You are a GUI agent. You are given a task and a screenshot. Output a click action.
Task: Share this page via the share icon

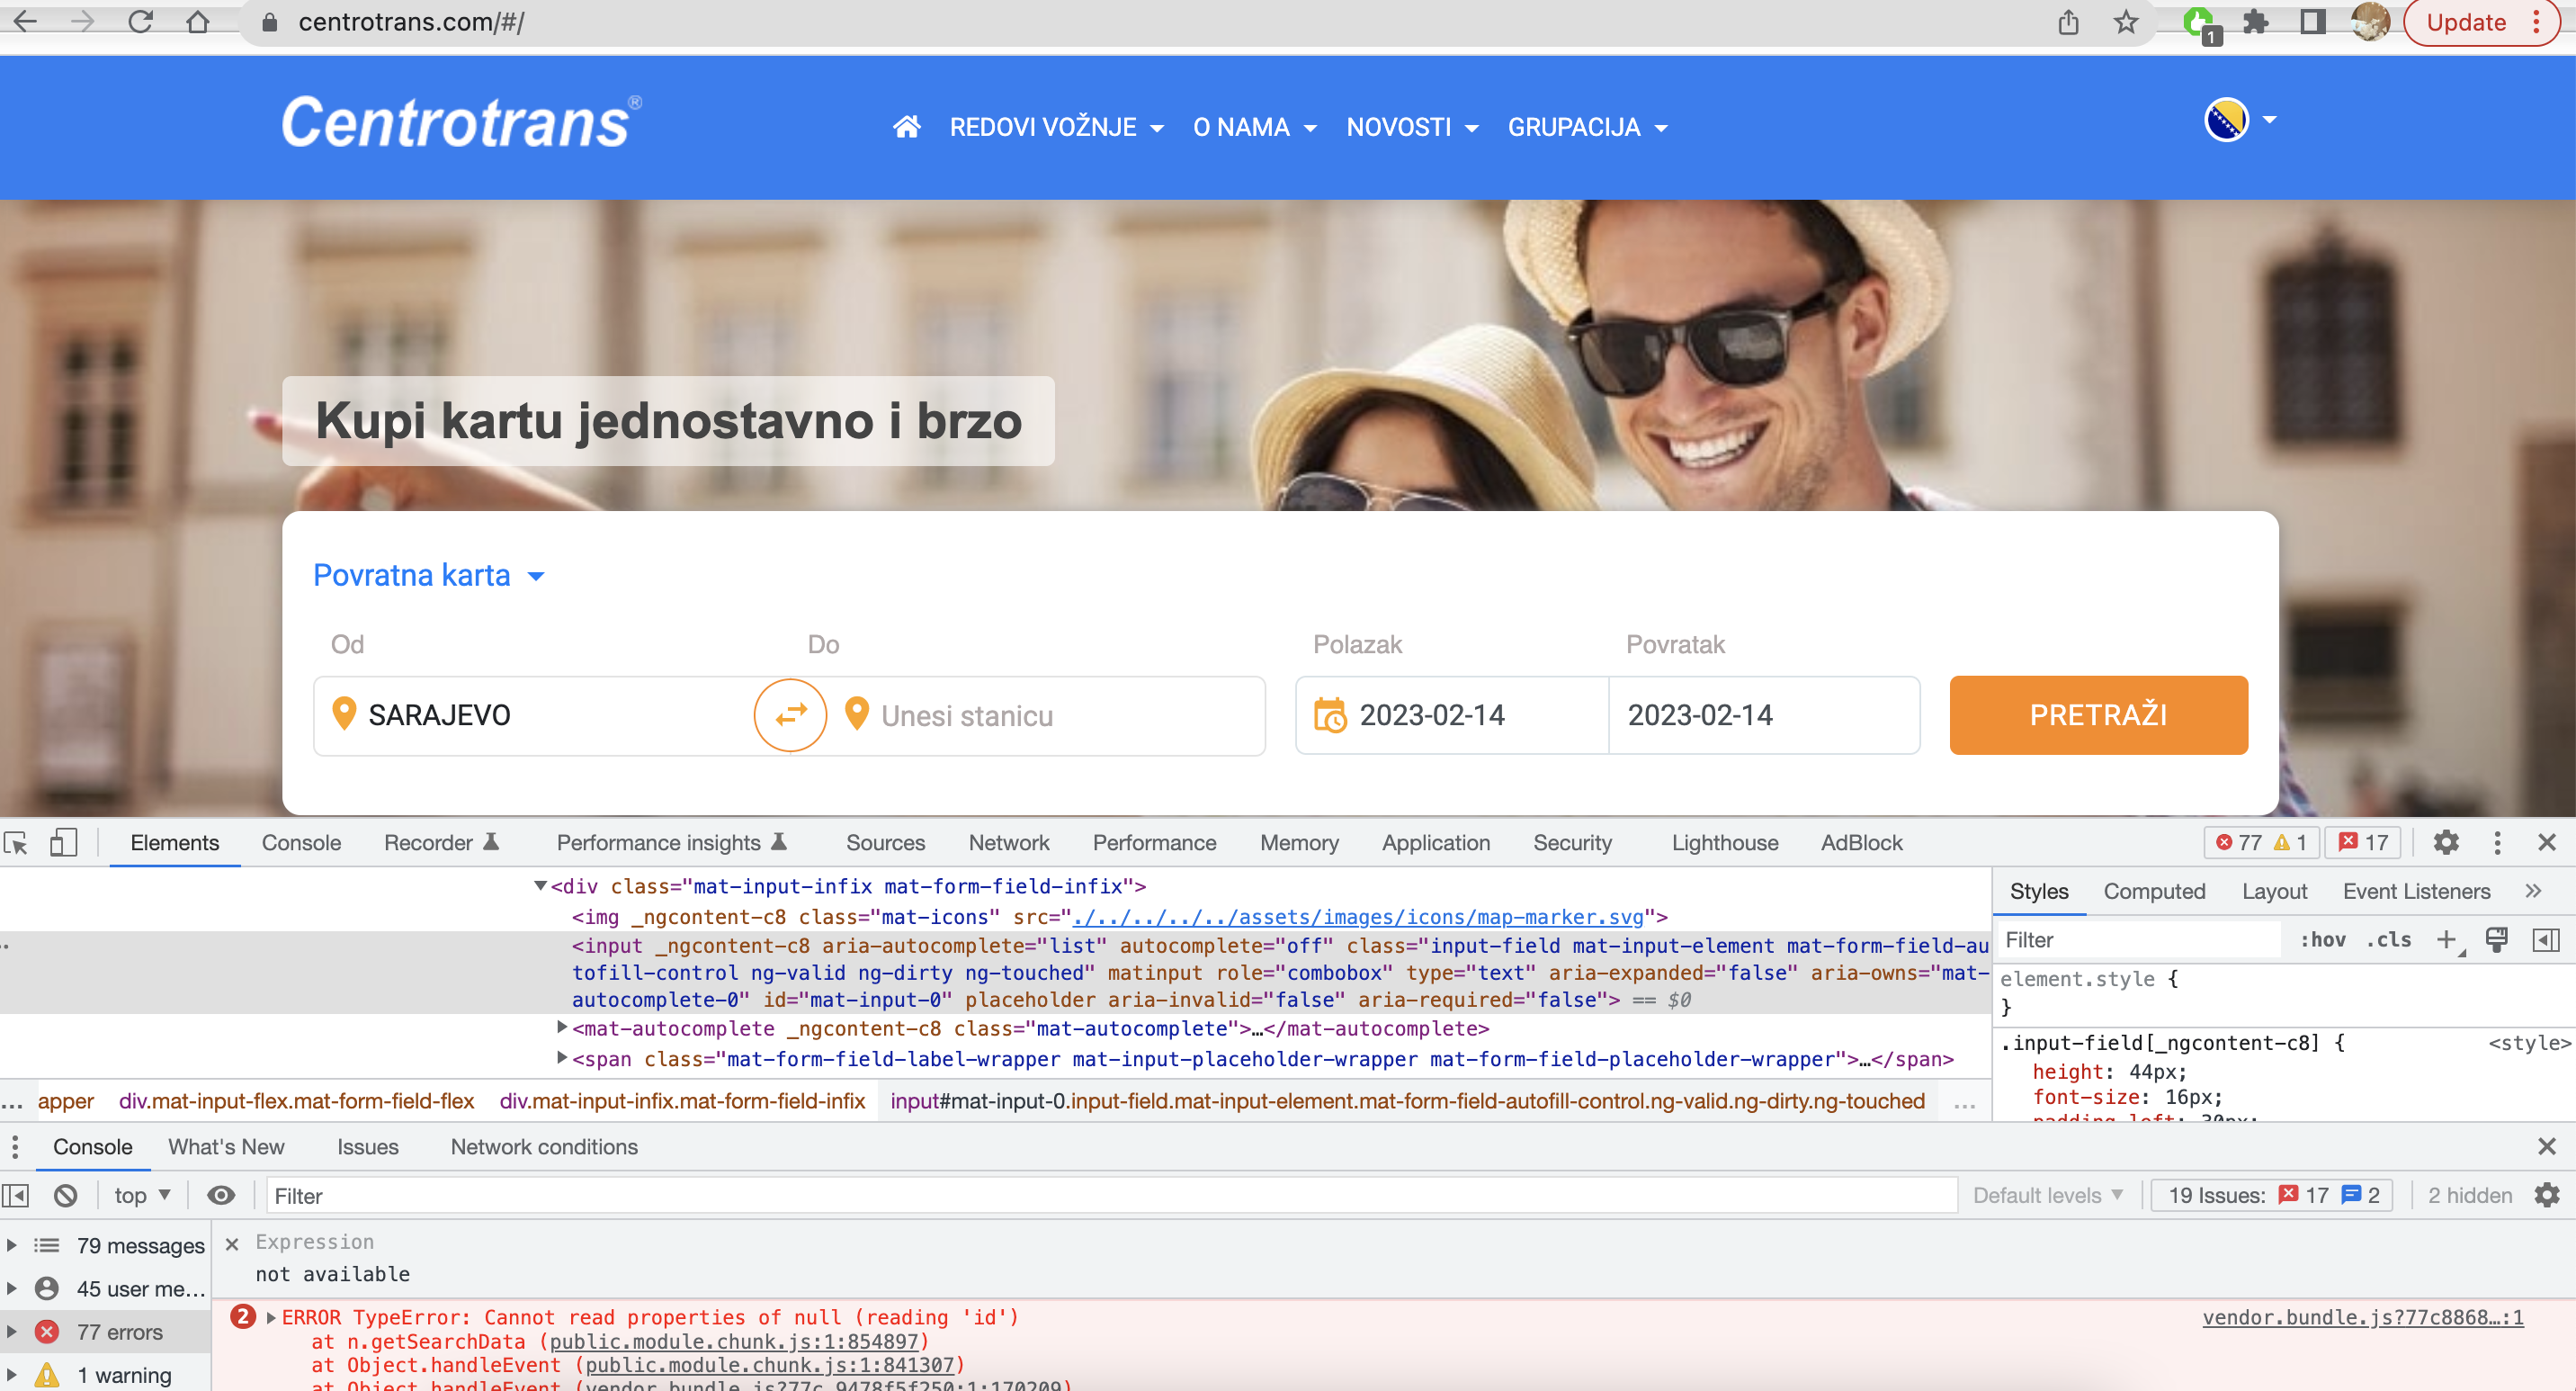coord(2068,21)
